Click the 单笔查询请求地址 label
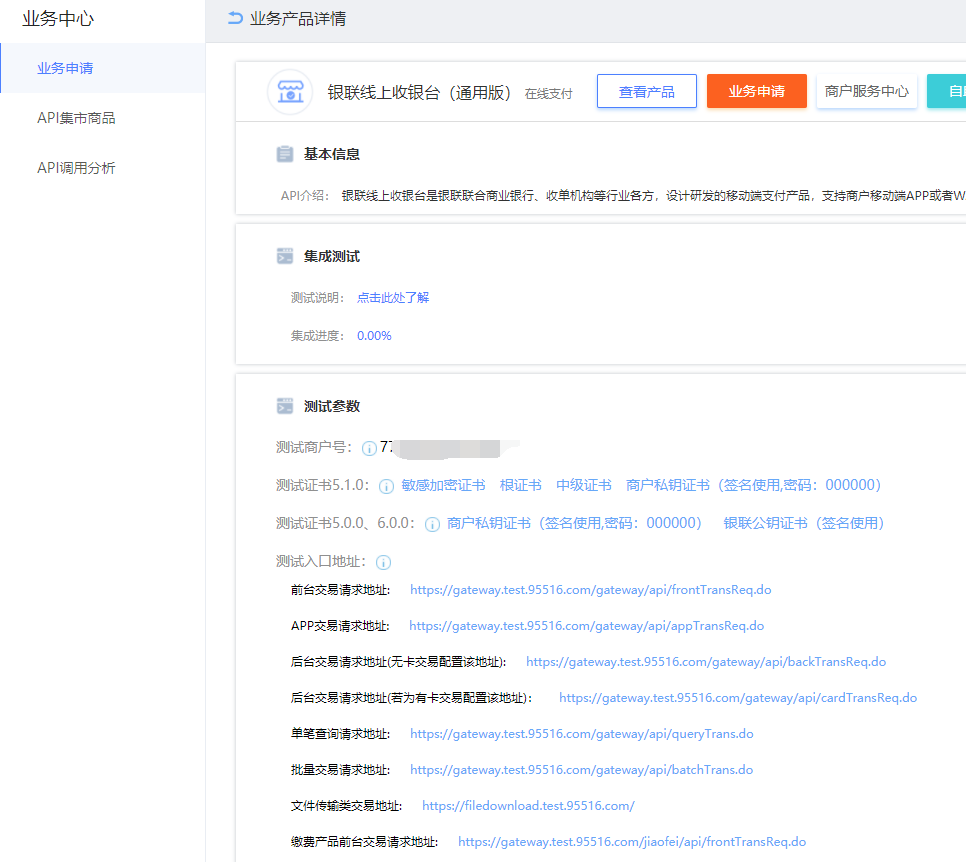This screenshot has width=966, height=862. (x=340, y=734)
